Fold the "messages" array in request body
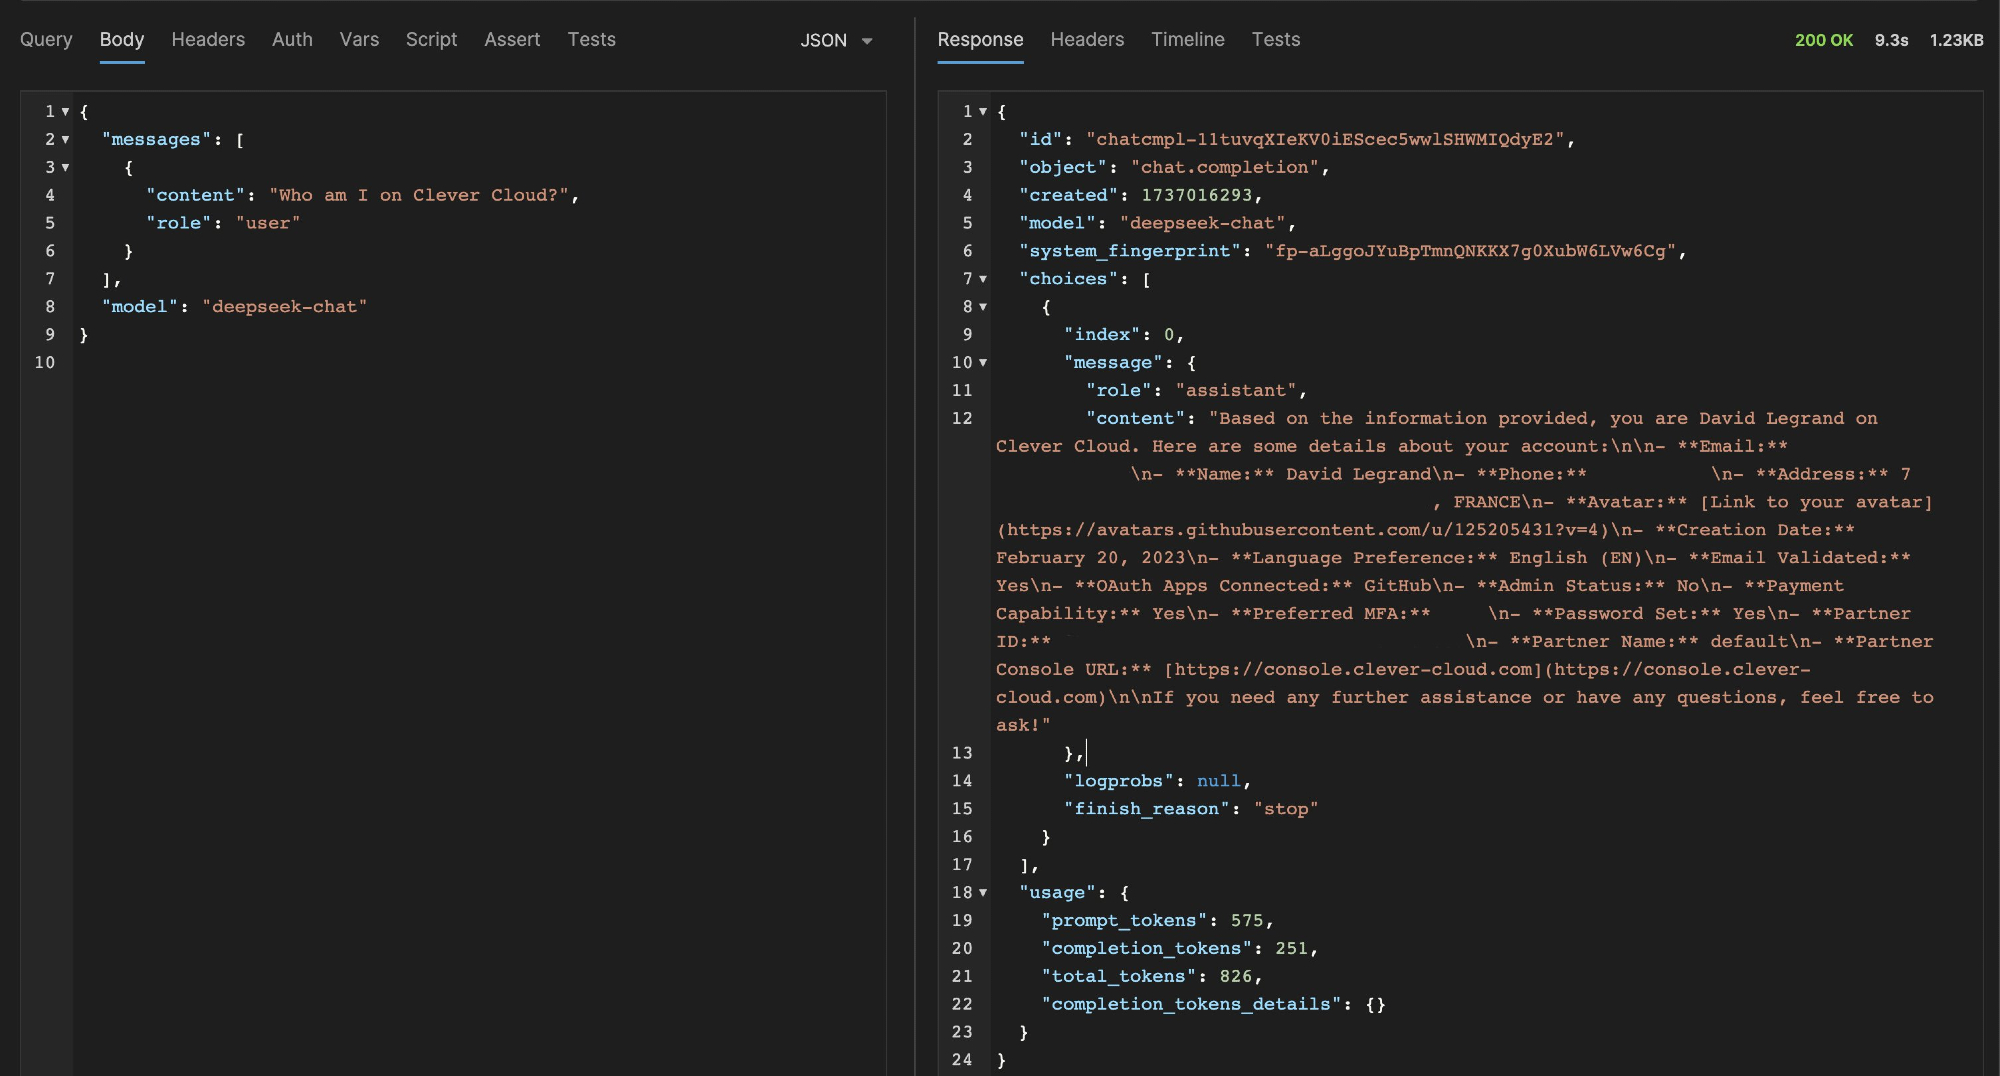 (65, 140)
